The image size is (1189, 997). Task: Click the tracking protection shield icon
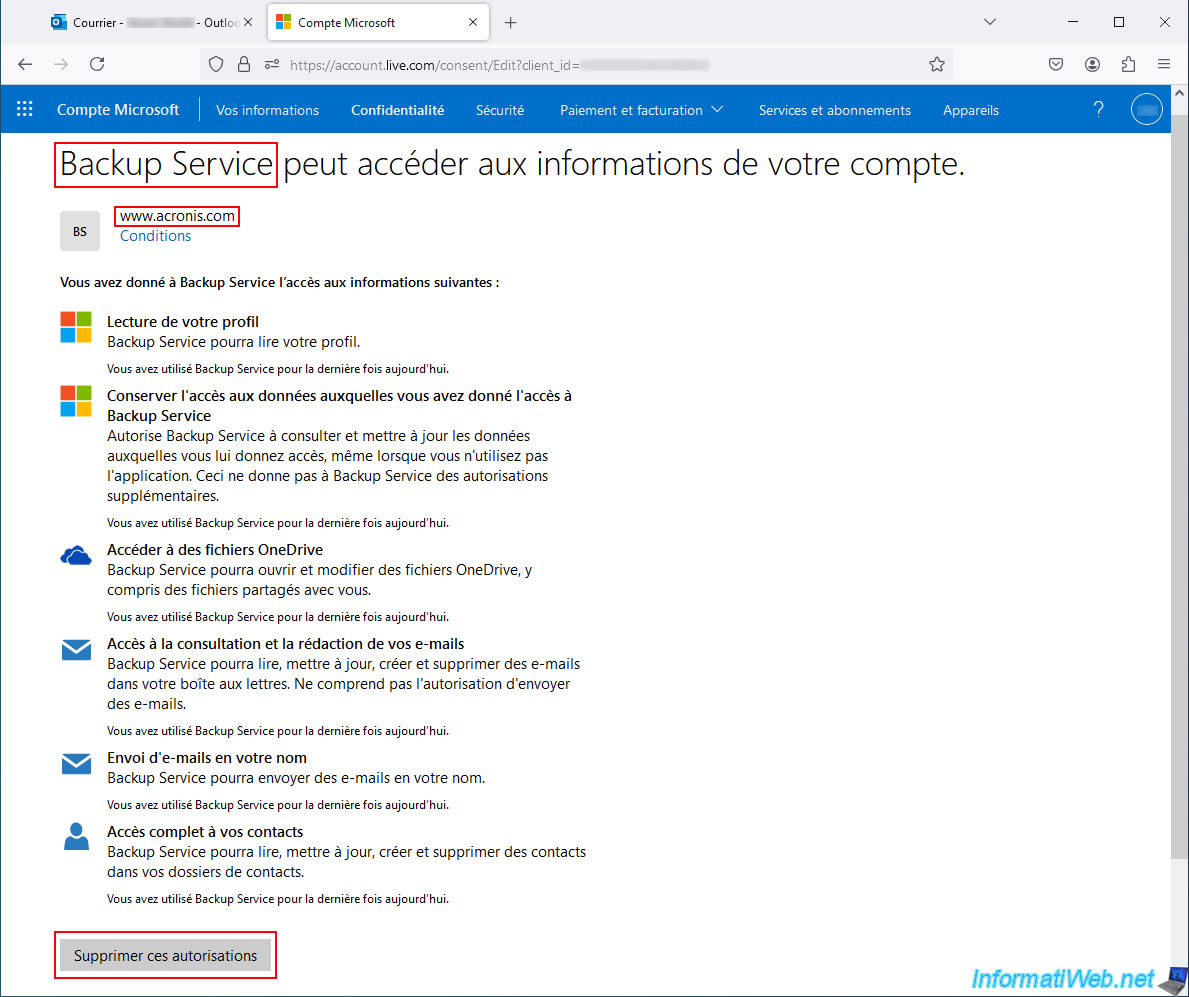216,64
